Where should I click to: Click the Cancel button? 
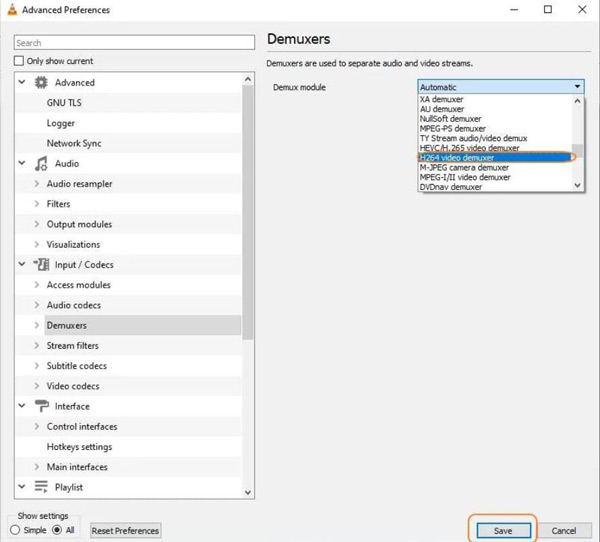564,531
